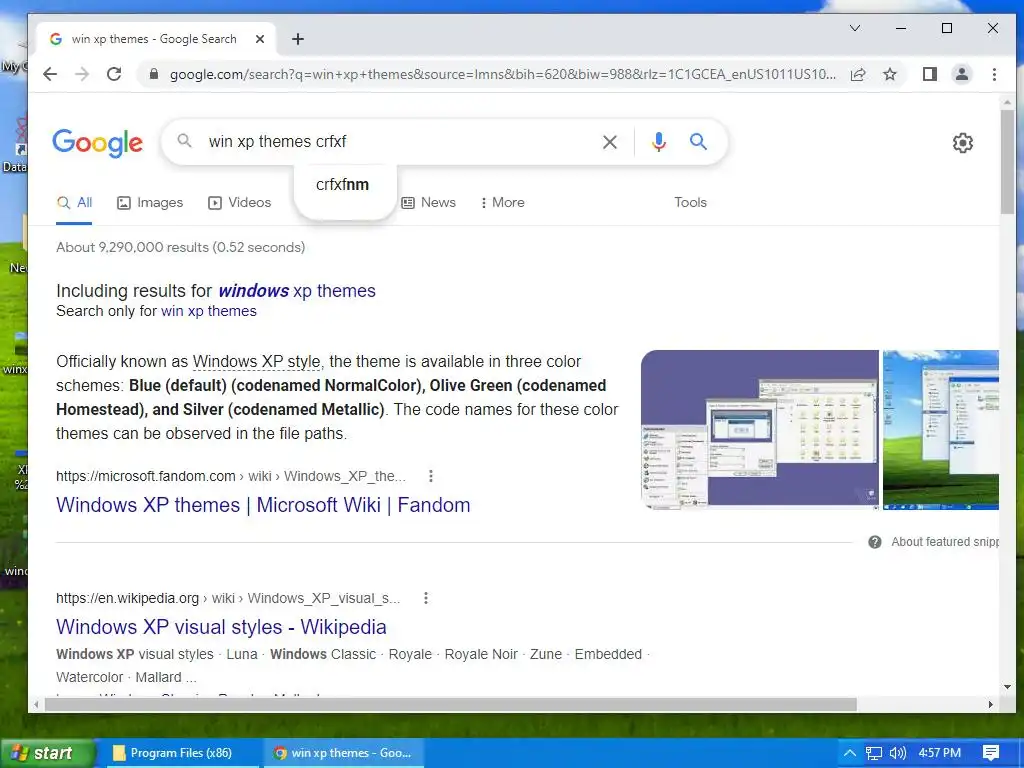
Task: Switch to the News results tab
Action: point(428,202)
